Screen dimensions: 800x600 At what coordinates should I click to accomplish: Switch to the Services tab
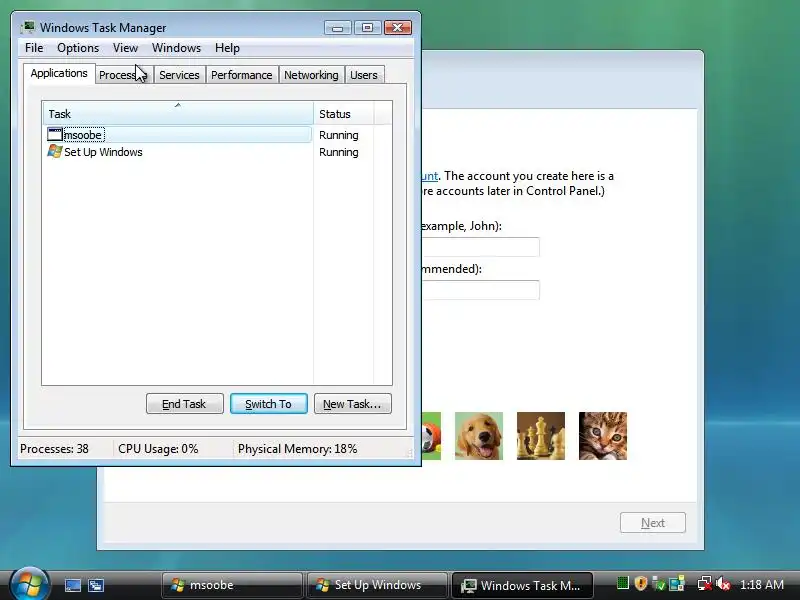click(179, 75)
